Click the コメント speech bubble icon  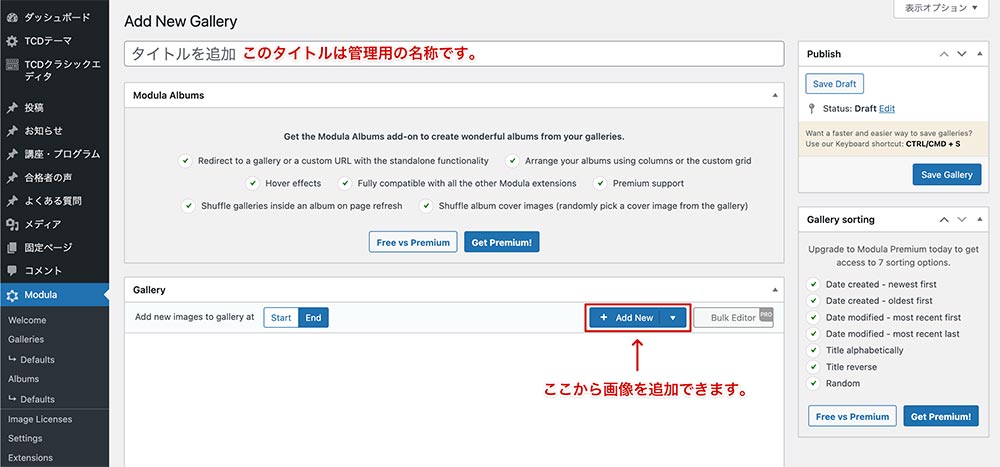[12, 271]
